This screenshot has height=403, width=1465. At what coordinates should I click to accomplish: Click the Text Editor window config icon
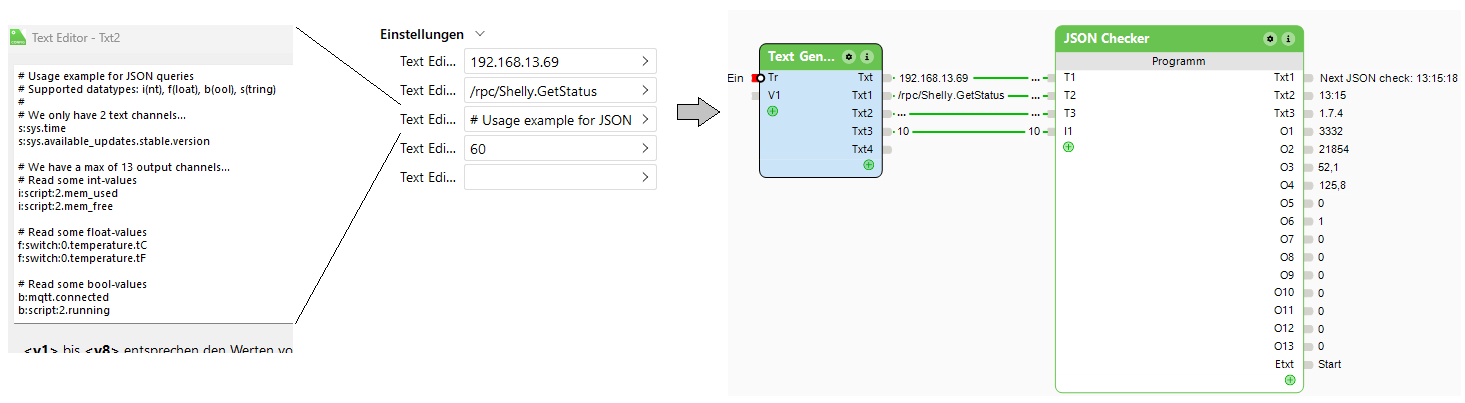tap(17, 38)
